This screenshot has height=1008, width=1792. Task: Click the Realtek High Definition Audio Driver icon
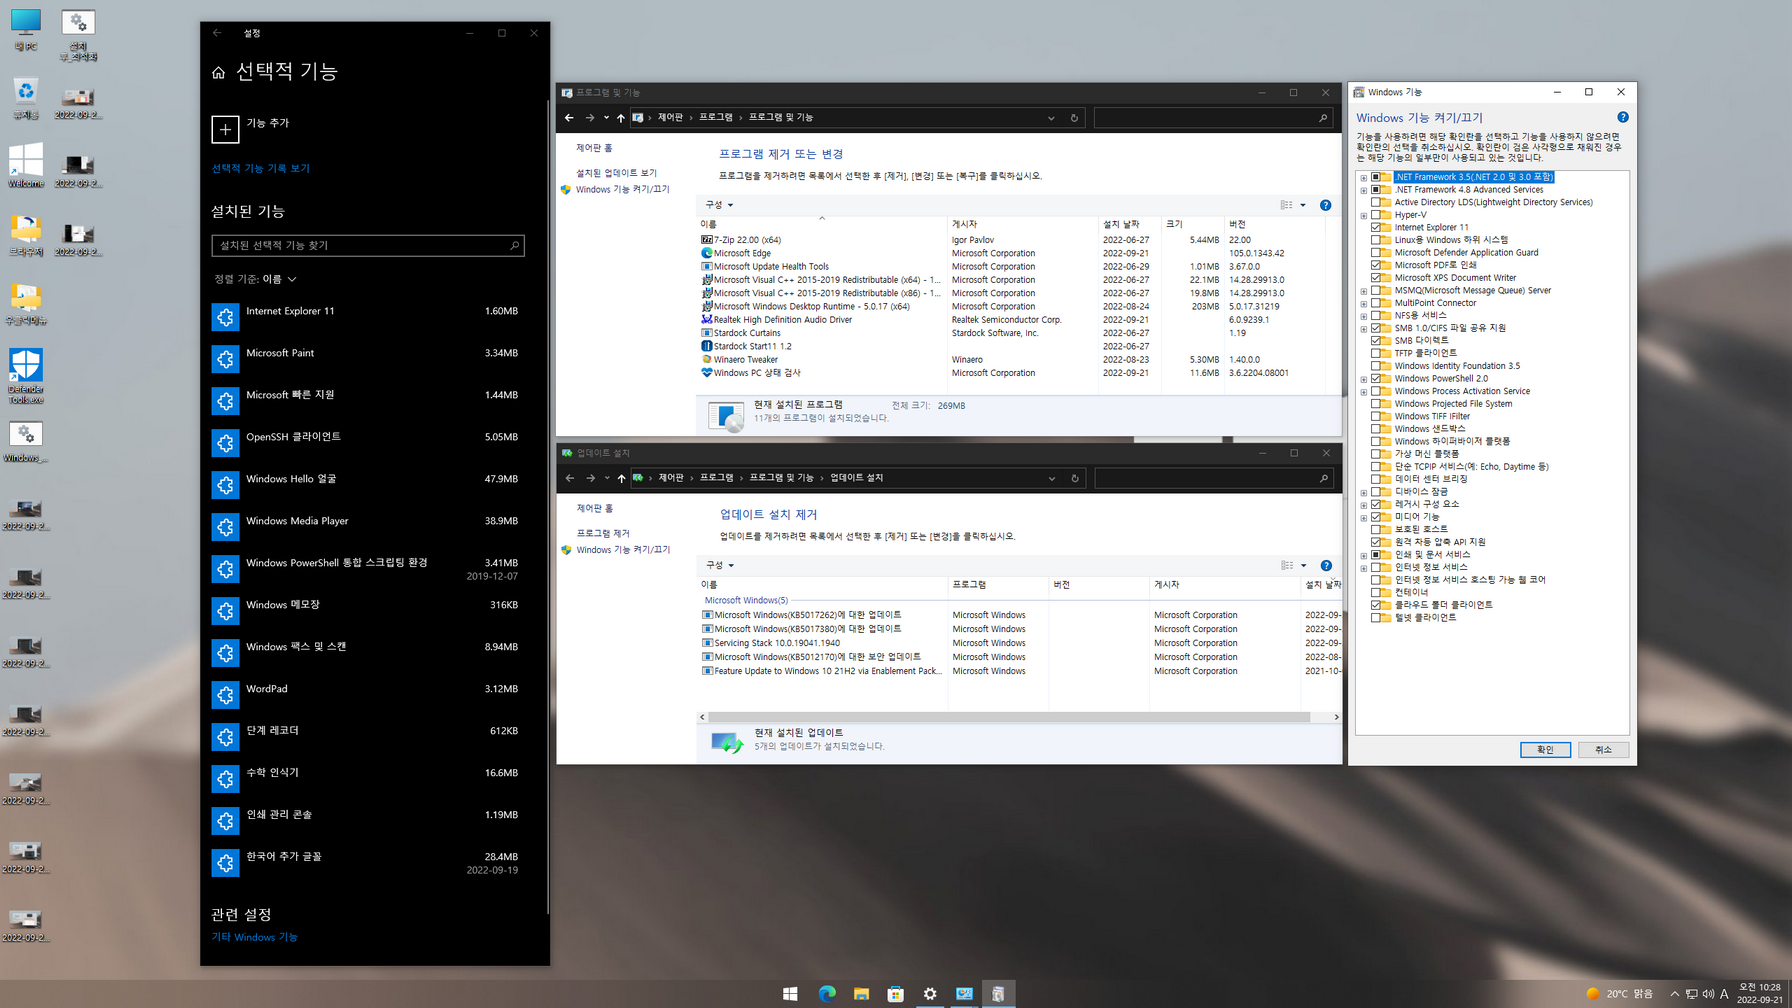click(x=707, y=320)
